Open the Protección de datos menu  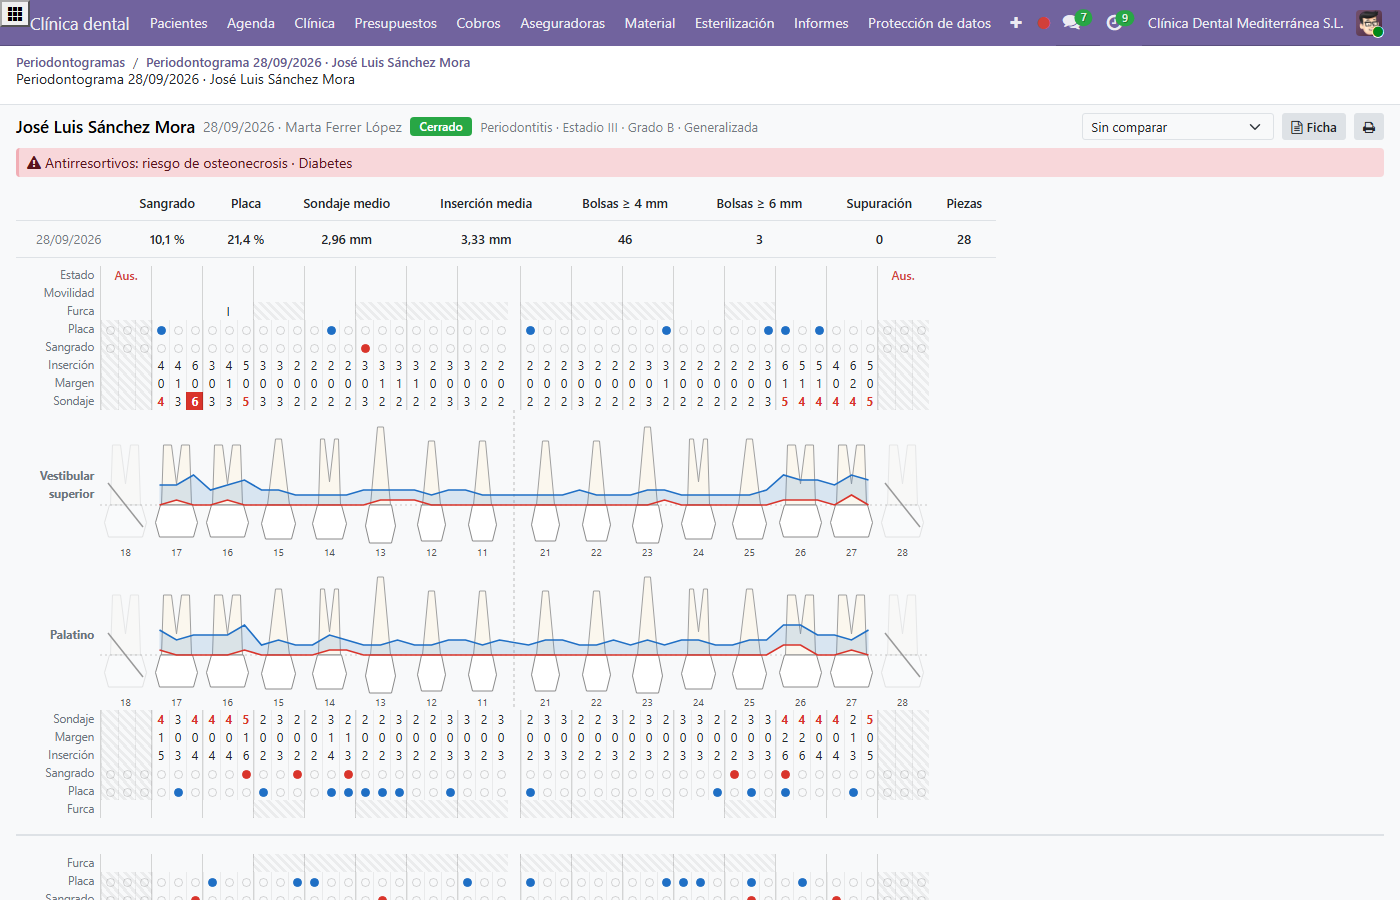point(930,23)
